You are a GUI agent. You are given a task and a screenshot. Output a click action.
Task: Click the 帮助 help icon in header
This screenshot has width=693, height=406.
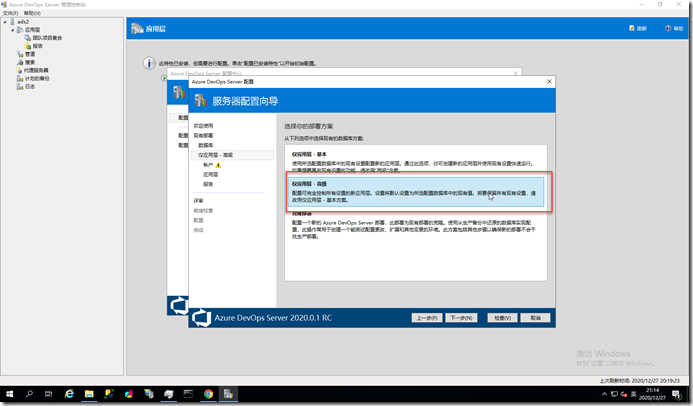pos(668,28)
